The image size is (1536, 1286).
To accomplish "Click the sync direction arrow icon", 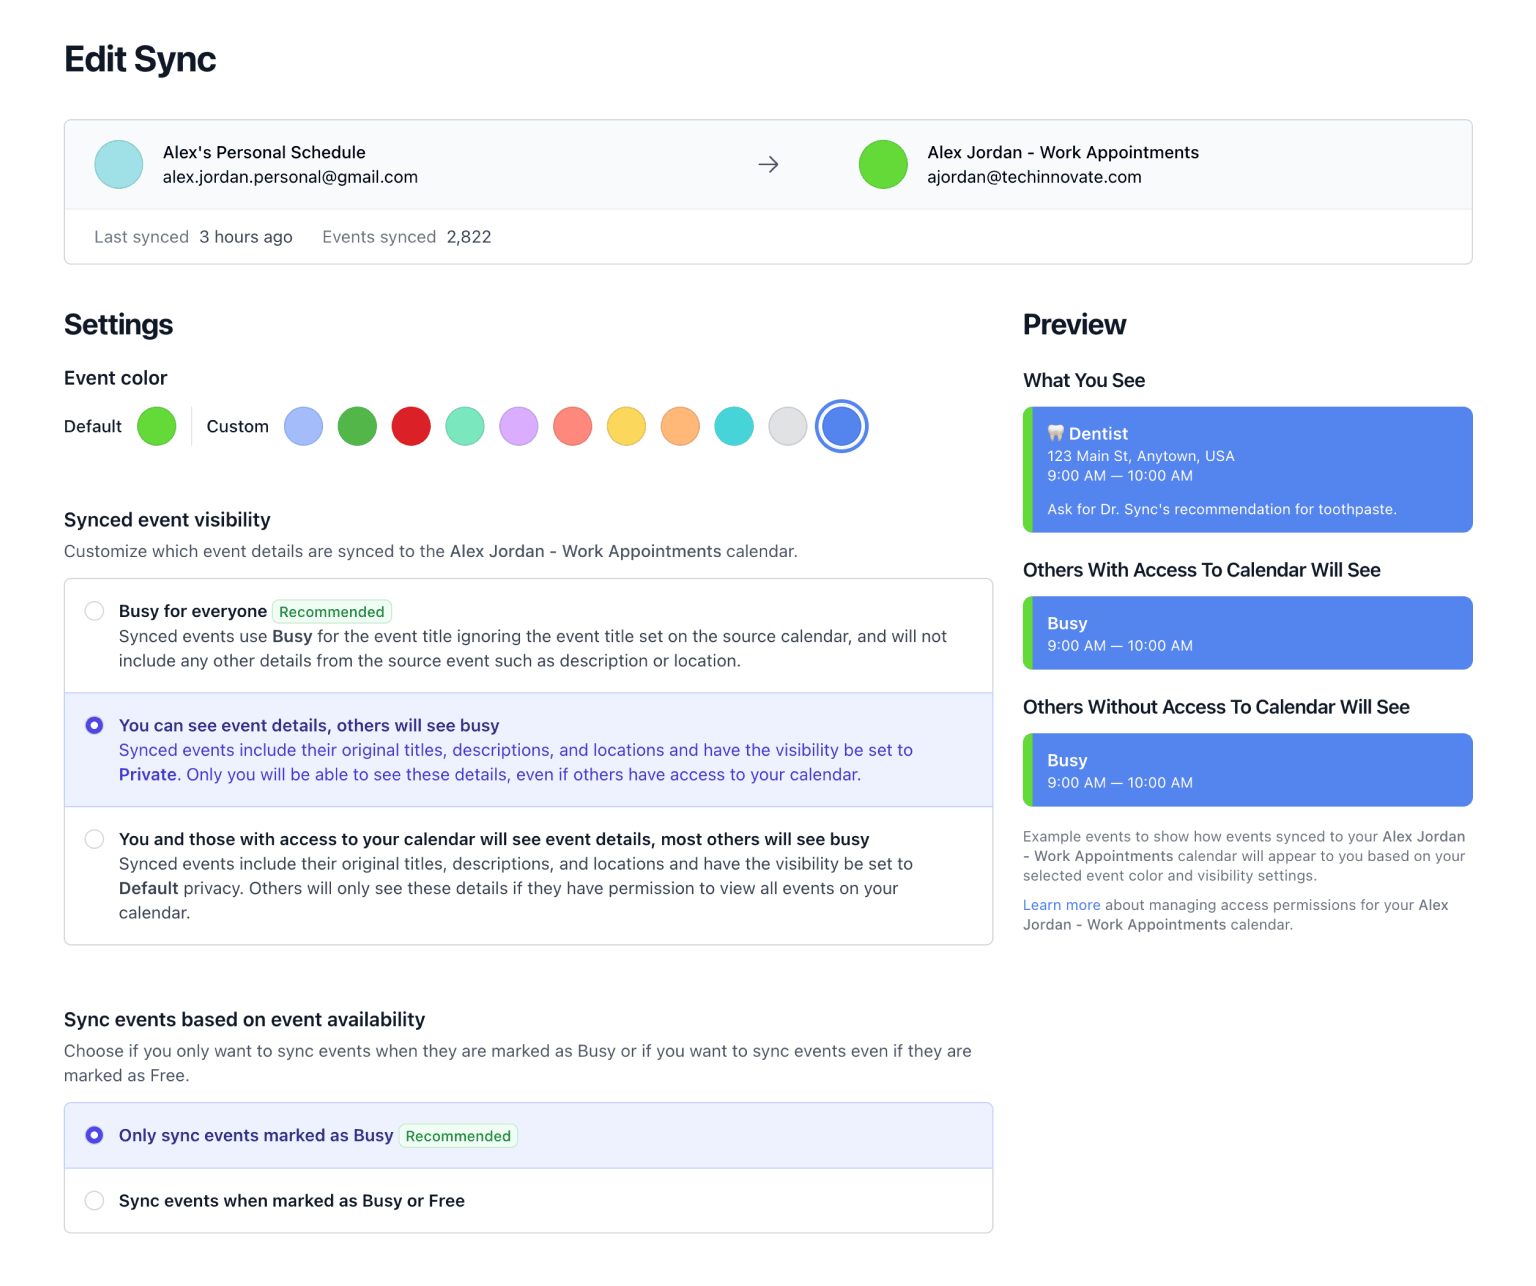I will click(x=768, y=163).
